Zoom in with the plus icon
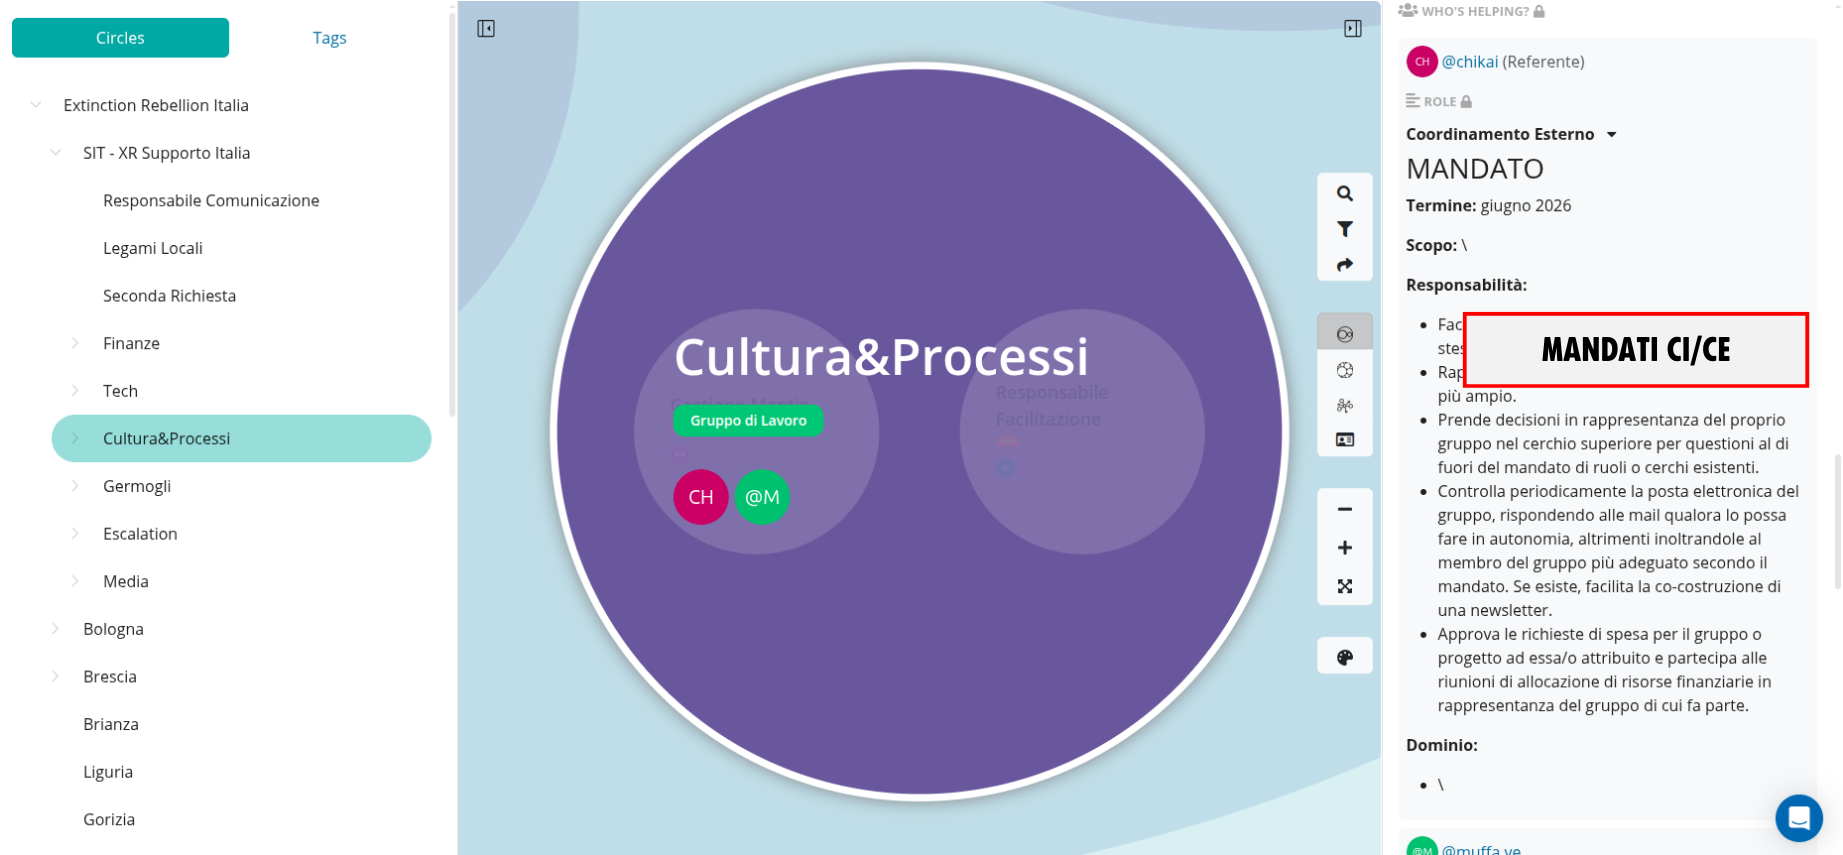This screenshot has width=1843, height=855. tap(1345, 548)
